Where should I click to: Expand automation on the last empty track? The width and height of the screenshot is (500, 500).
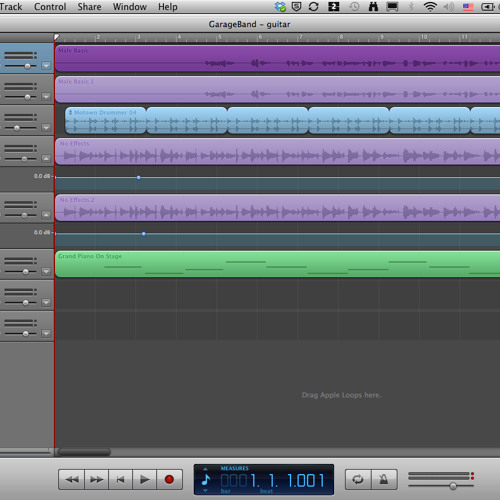(x=46, y=333)
